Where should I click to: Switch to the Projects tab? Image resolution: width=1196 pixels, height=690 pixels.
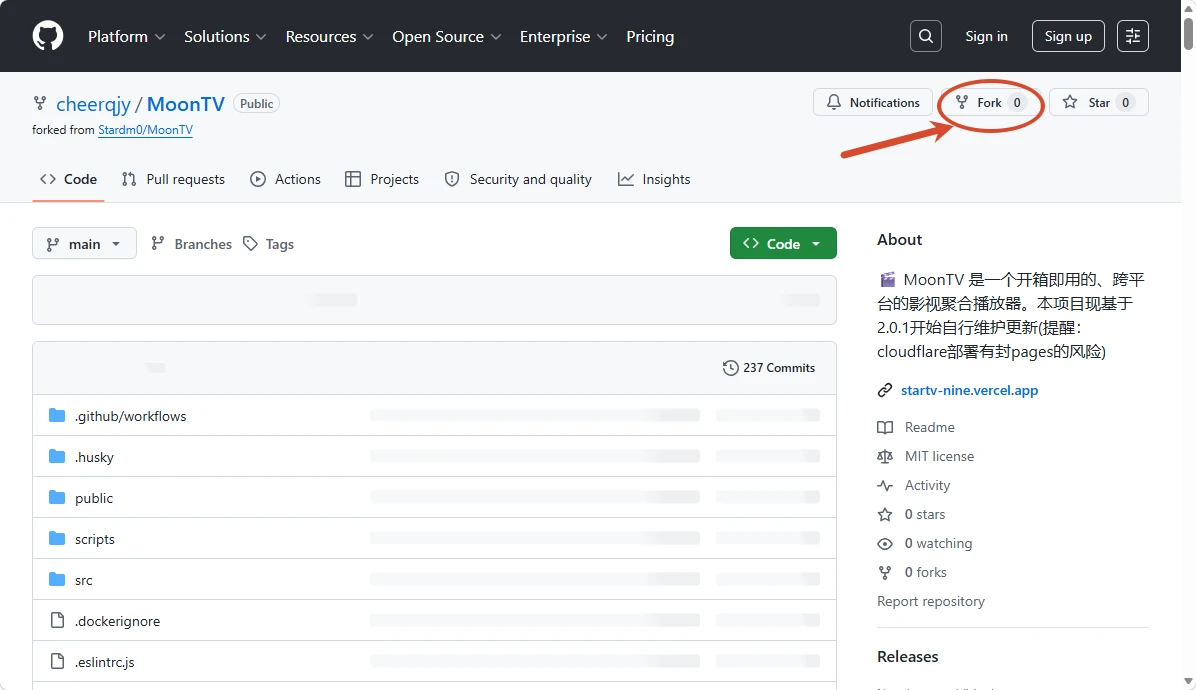(382, 179)
